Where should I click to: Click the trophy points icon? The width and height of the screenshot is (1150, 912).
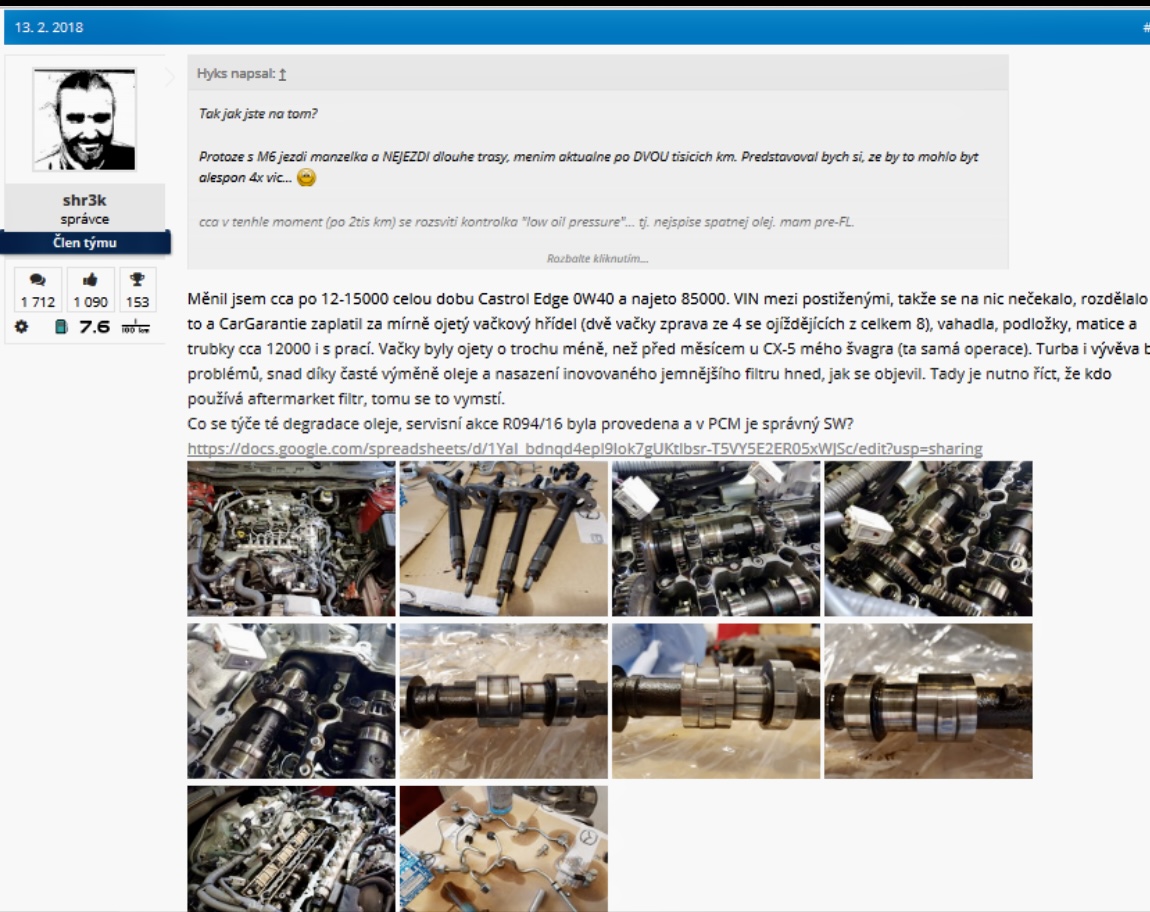tap(137, 281)
